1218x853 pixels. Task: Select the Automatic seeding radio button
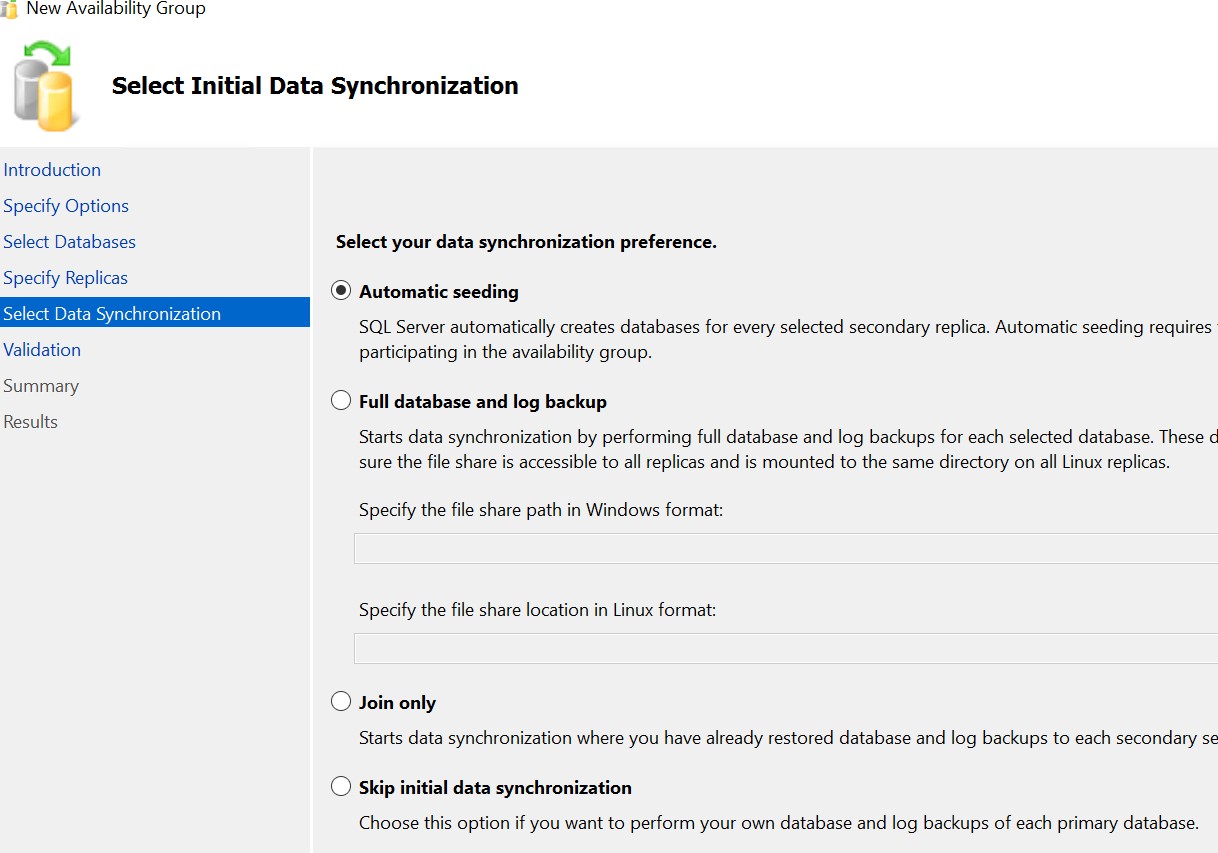(341, 291)
